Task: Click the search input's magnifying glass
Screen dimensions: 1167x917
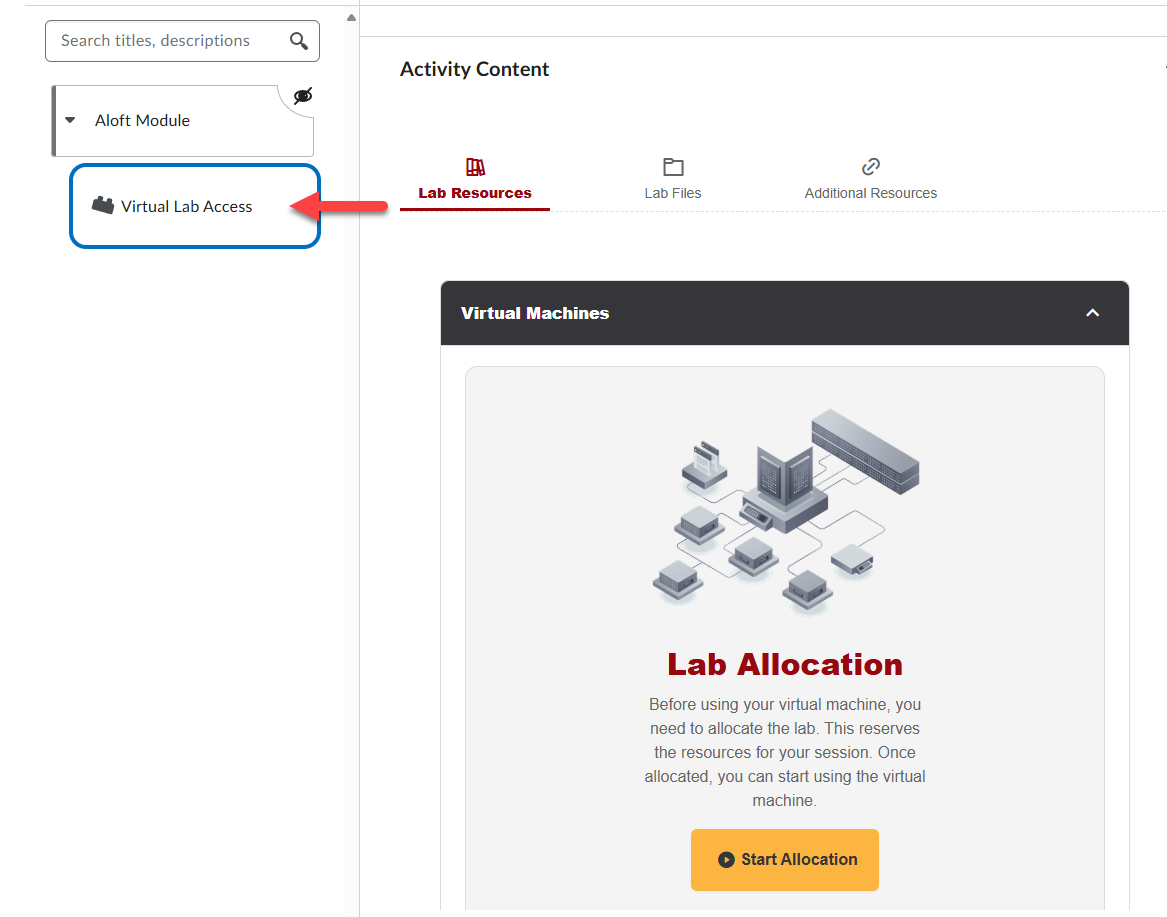Action: click(299, 41)
